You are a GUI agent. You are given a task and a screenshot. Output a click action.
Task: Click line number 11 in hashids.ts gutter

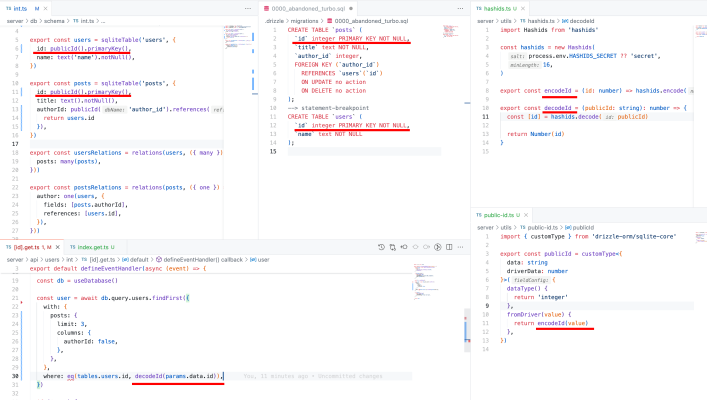coord(486,117)
